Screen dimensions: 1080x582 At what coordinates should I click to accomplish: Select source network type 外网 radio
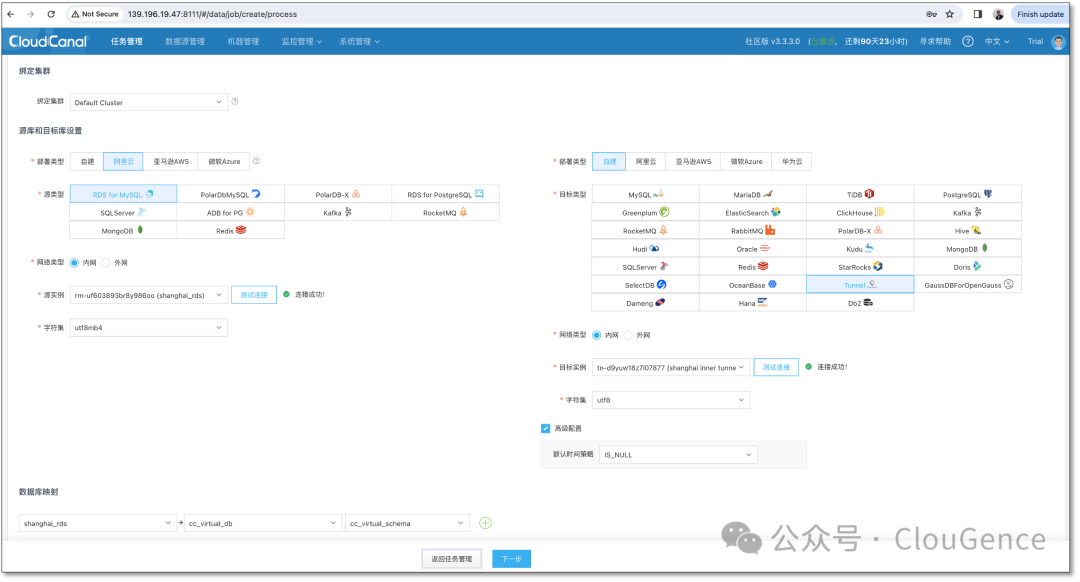coord(105,262)
